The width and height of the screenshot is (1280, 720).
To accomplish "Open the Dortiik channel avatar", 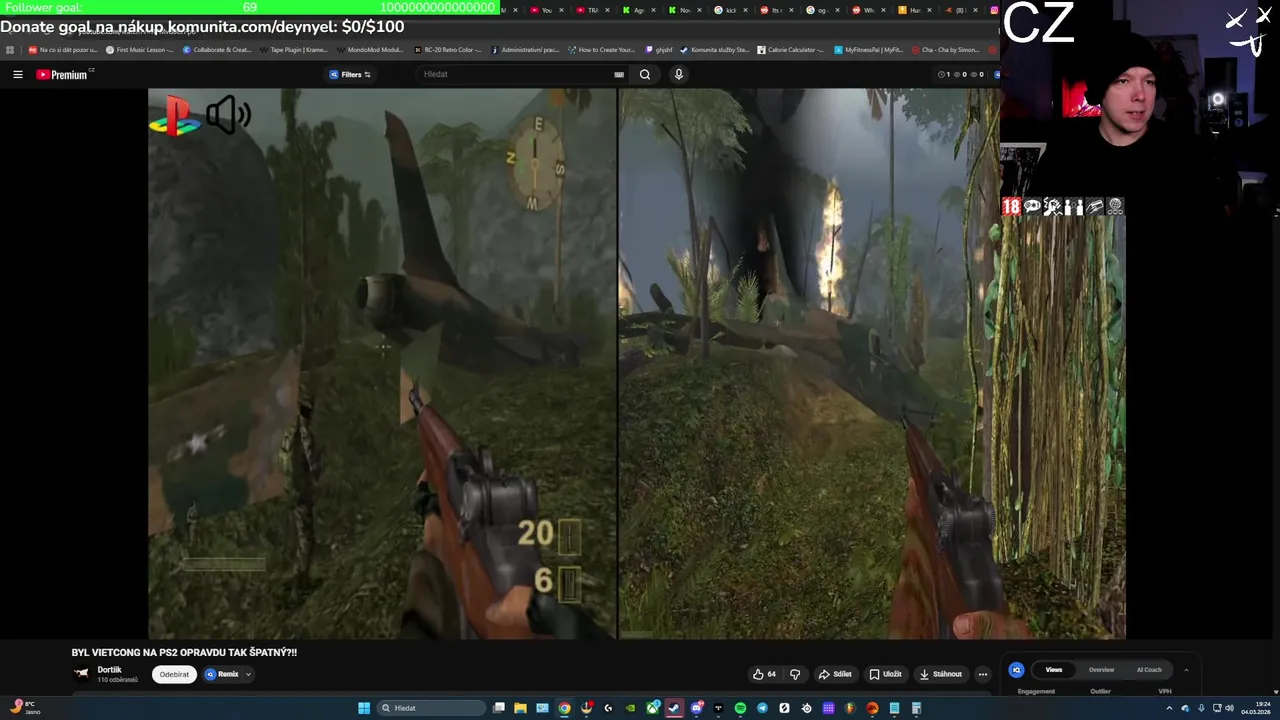I will [x=81, y=674].
